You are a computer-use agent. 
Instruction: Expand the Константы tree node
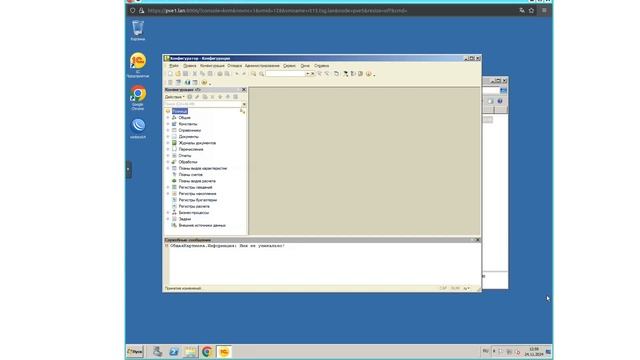click(168, 124)
